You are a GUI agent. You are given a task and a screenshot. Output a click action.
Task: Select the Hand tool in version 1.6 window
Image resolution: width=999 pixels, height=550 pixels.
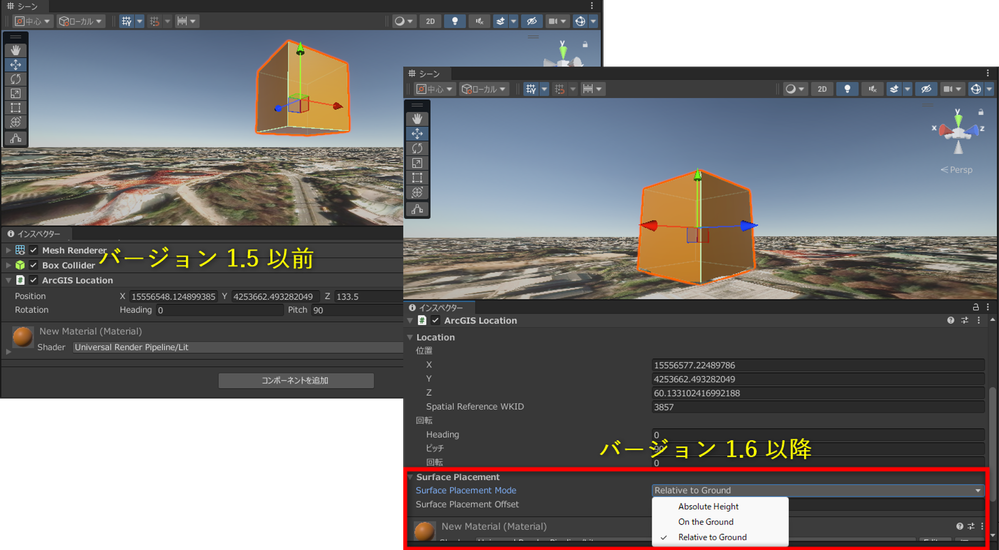(417, 119)
